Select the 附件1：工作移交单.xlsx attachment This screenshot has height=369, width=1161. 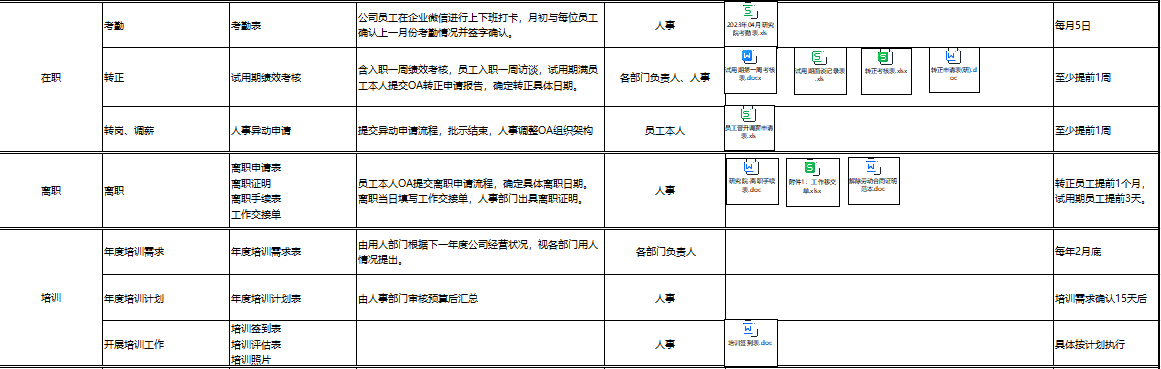(x=813, y=182)
